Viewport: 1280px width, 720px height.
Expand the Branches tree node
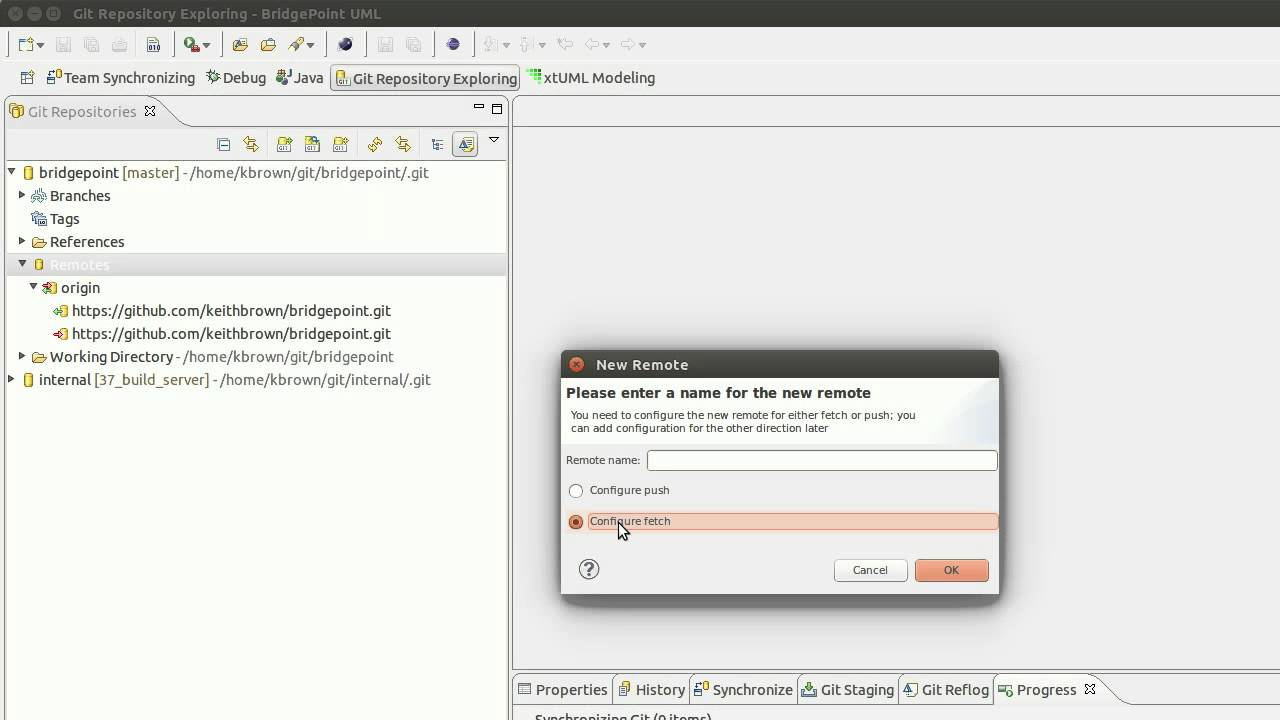click(x=22, y=195)
